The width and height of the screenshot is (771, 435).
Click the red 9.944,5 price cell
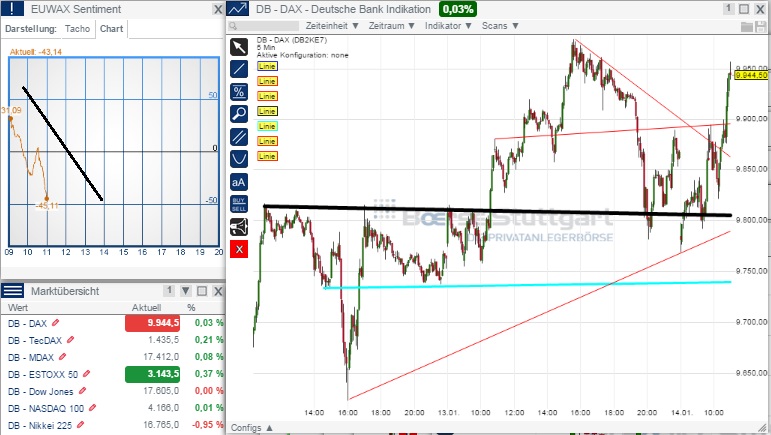pos(152,323)
